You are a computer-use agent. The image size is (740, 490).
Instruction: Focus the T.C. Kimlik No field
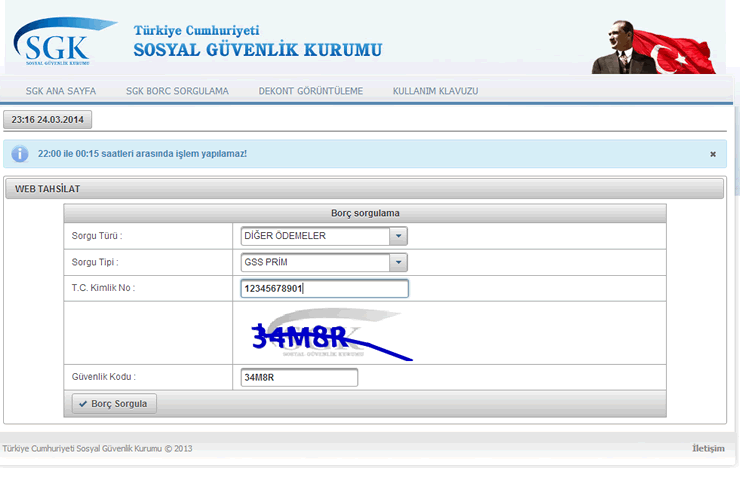(324, 289)
